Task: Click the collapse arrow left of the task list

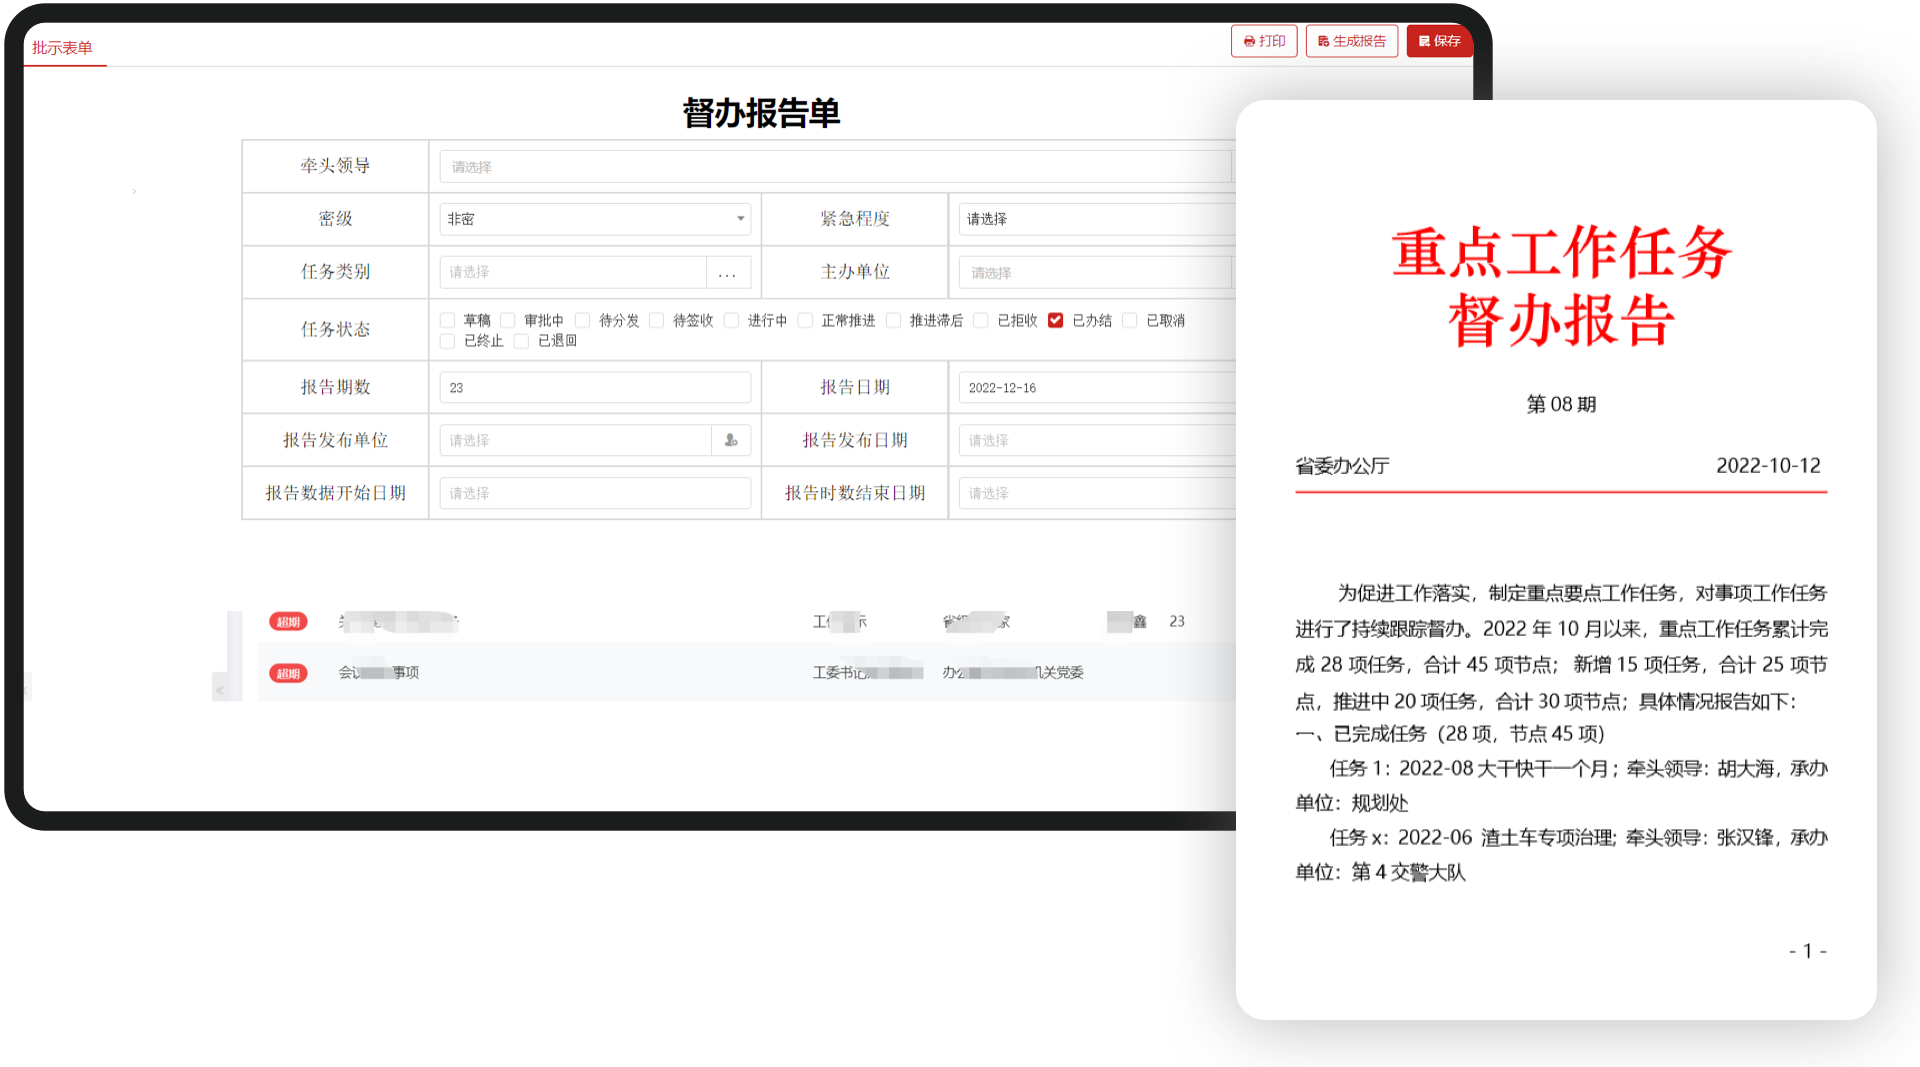Action: pyautogui.click(x=220, y=689)
